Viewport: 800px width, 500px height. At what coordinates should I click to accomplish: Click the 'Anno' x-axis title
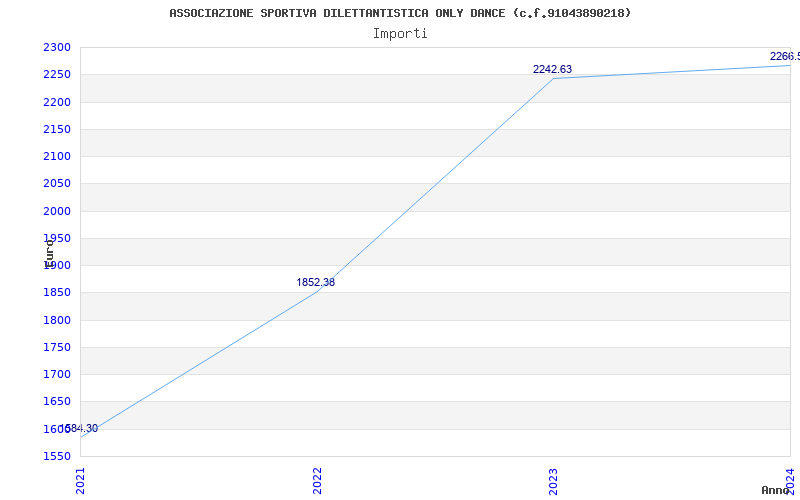(x=775, y=490)
